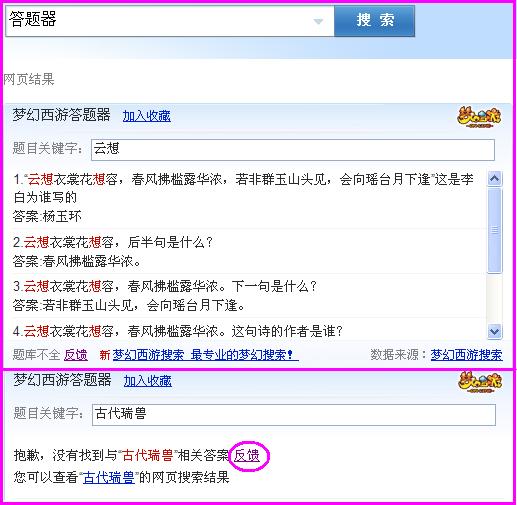This screenshot has width=517, height=505.
Task: Open the 梦幻西游搜索 最专业的梦幻搜索 link
Action: [x=205, y=355]
